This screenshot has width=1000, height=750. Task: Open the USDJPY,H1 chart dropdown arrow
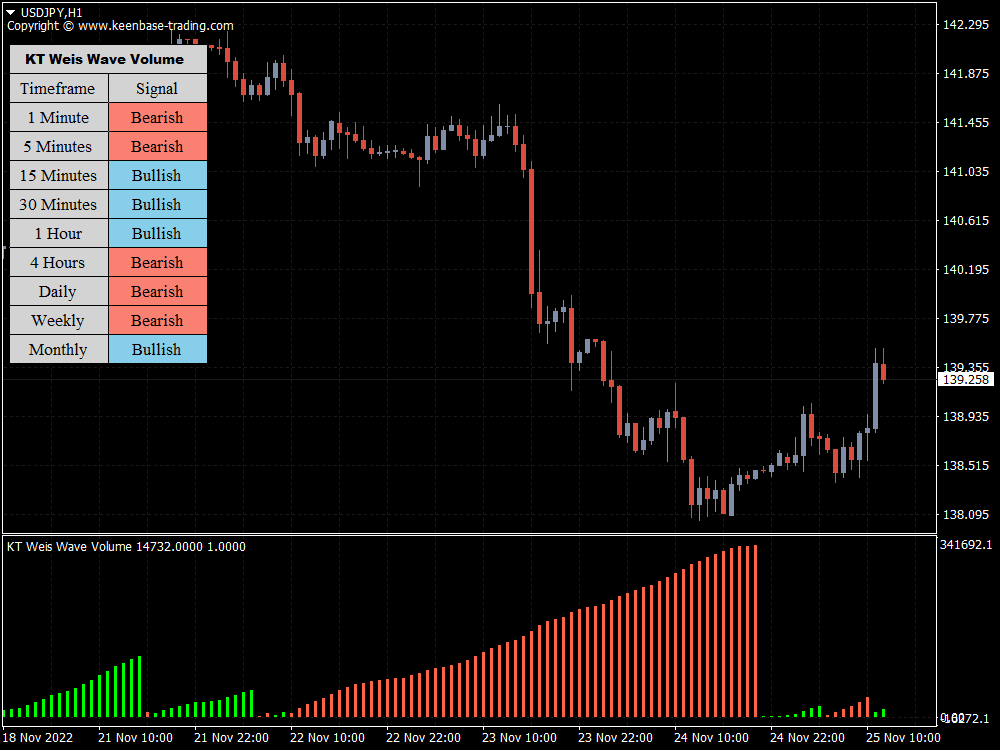pyautogui.click(x=11, y=12)
